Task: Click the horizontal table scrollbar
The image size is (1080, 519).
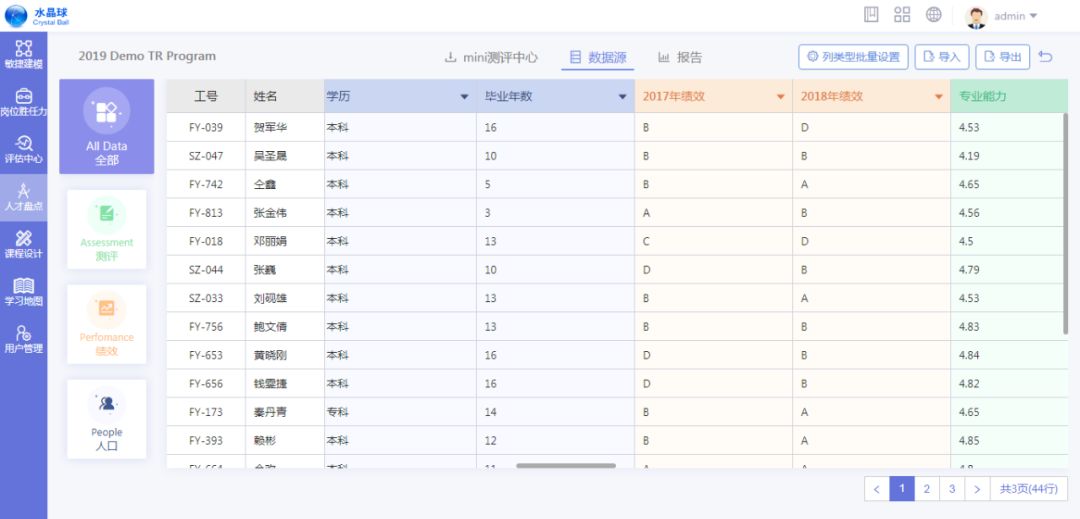Action: pos(566,465)
